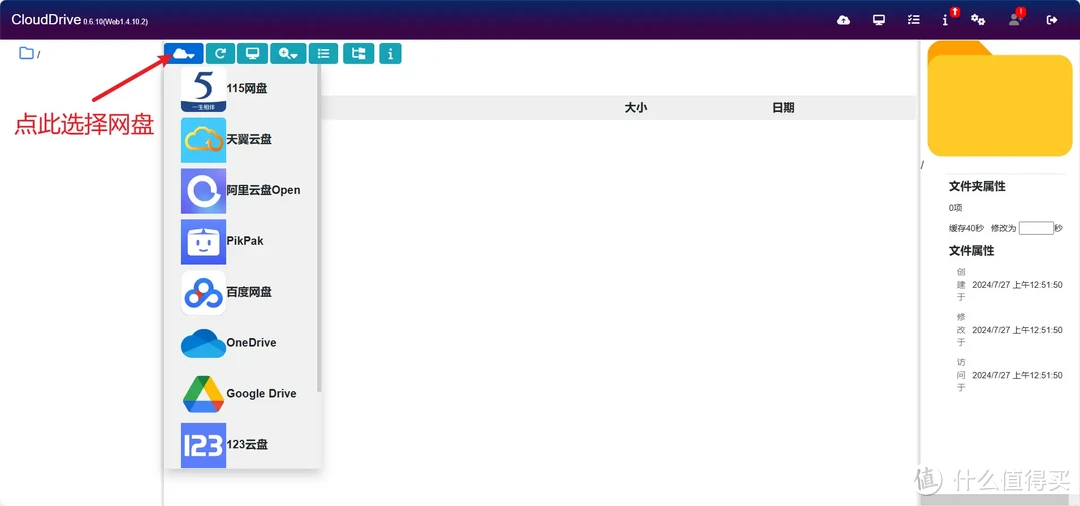Click the monitor icon in top header
Image resolution: width=1080 pixels, height=506 pixels.
(x=879, y=20)
